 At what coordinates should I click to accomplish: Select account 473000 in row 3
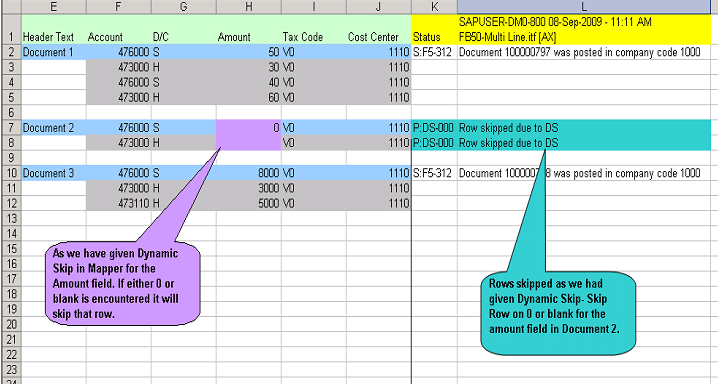(x=119, y=67)
